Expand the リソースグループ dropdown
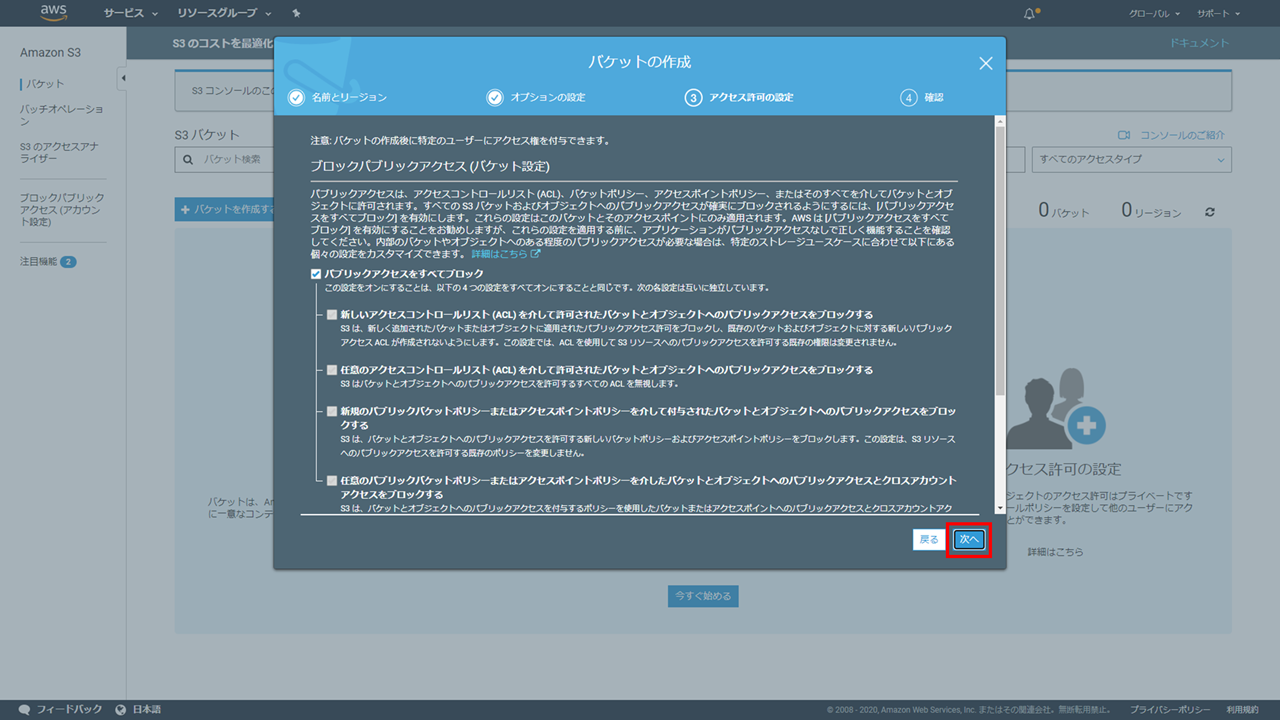1280x720 pixels. 224,14
